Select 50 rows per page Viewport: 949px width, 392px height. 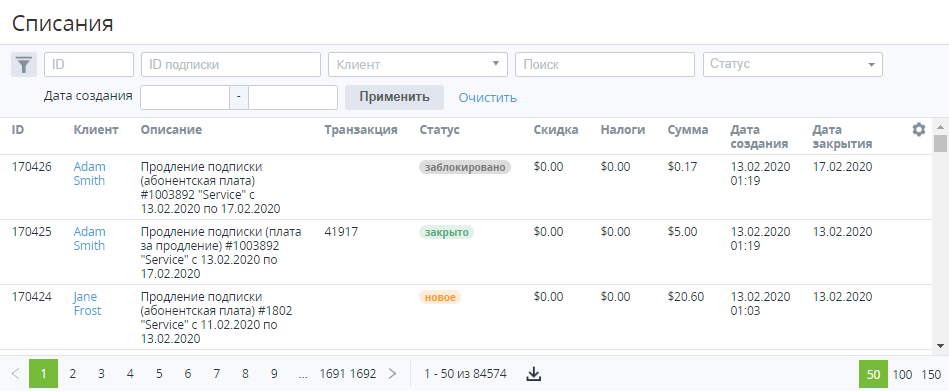[x=873, y=374]
